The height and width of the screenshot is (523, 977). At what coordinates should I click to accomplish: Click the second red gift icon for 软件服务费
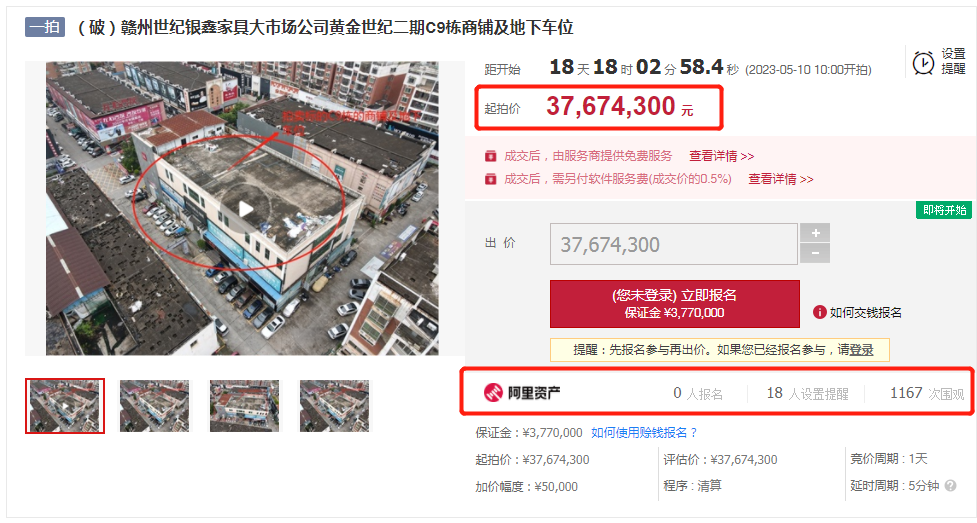[x=490, y=179]
